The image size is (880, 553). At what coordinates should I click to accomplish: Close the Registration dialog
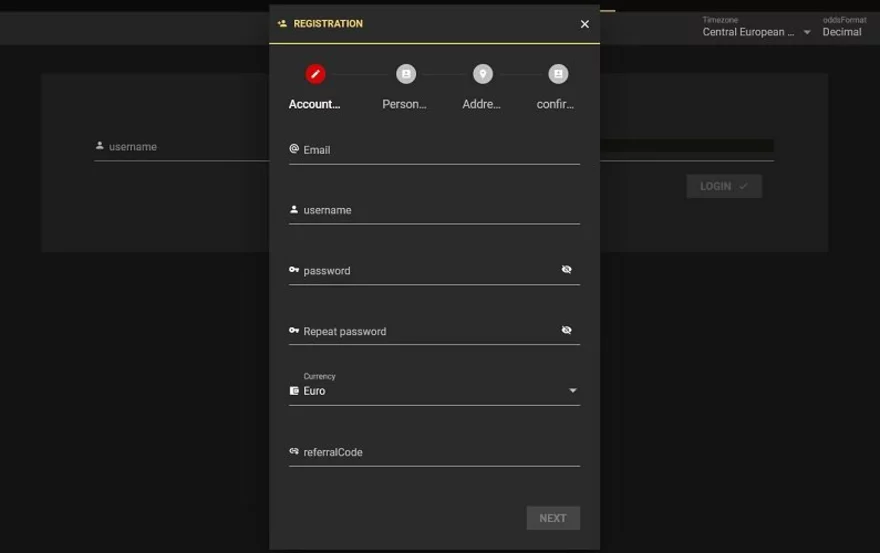pos(585,24)
